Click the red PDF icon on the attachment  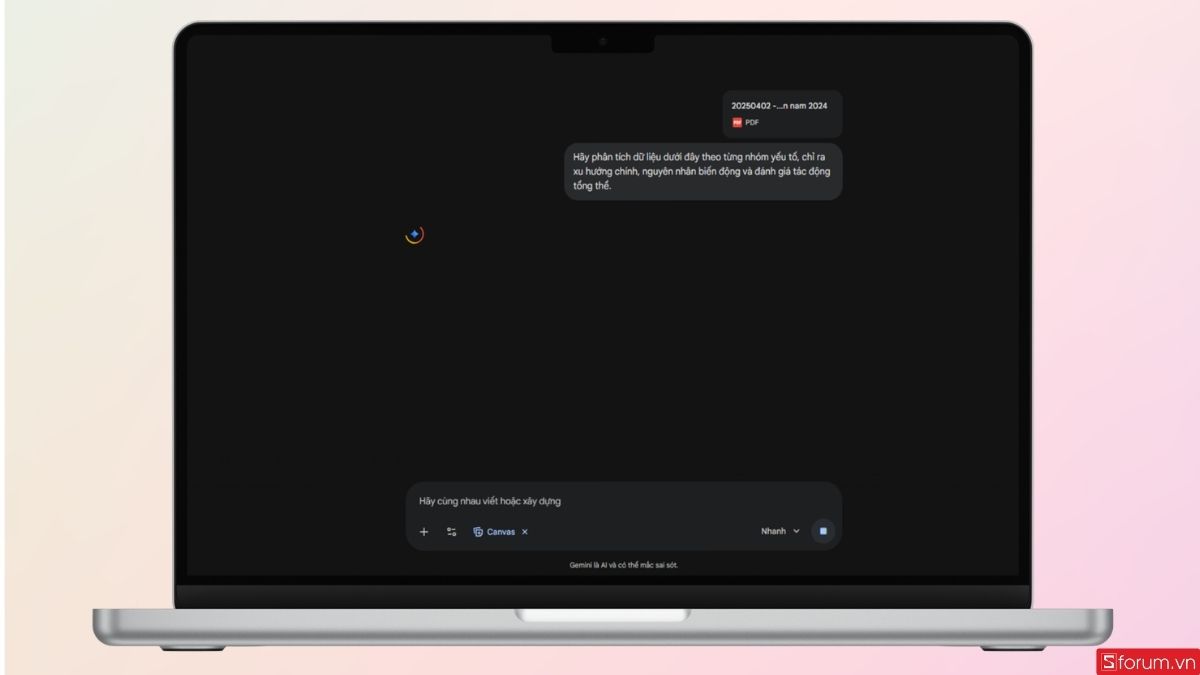pyautogui.click(x=737, y=122)
